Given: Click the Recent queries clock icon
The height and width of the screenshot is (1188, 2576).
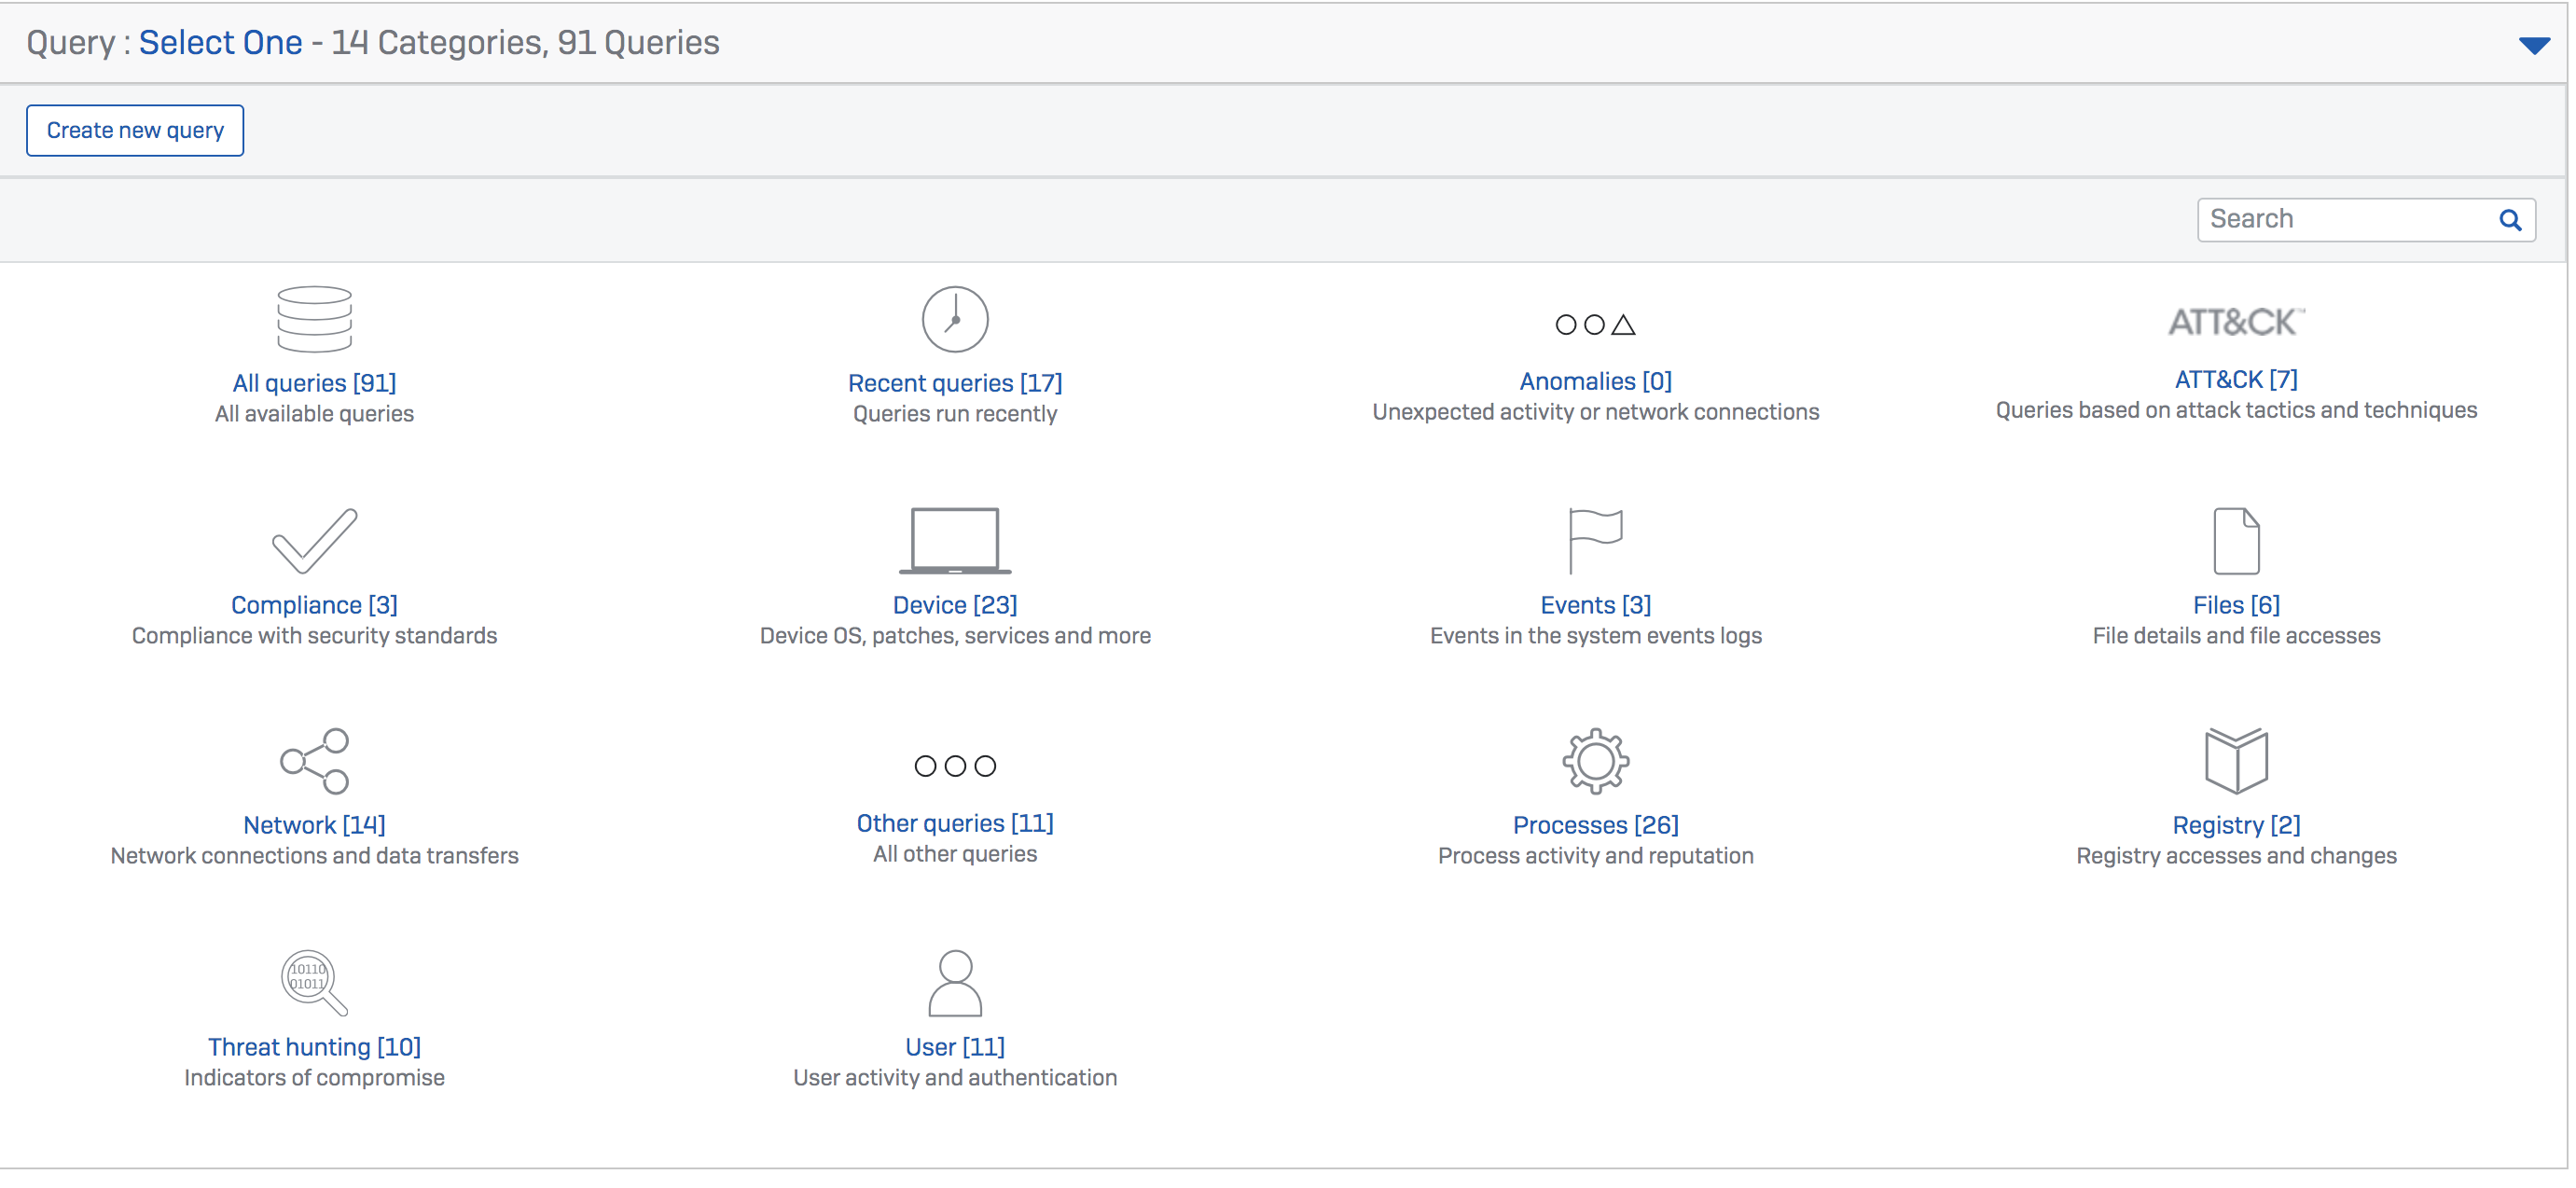Looking at the screenshot, I should [x=954, y=319].
